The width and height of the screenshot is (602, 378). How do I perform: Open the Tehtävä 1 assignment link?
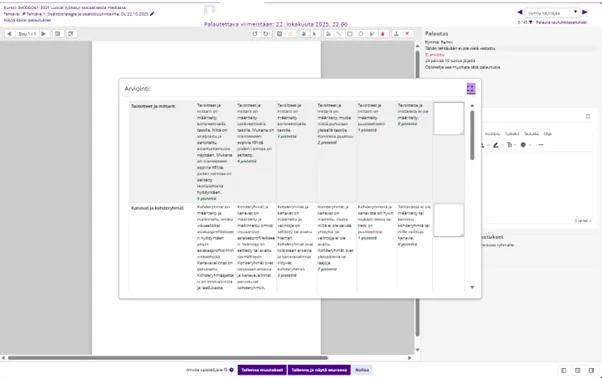tap(88, 14)
